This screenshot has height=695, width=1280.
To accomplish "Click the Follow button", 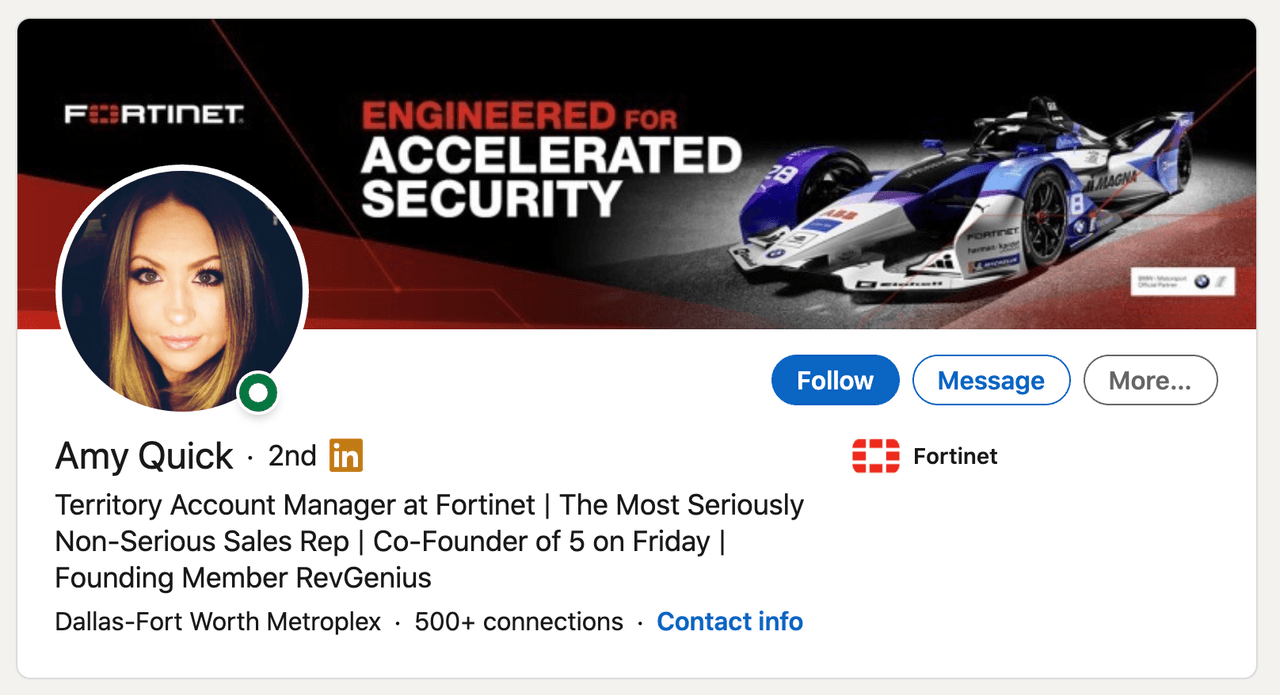I will tap(835, 380).
